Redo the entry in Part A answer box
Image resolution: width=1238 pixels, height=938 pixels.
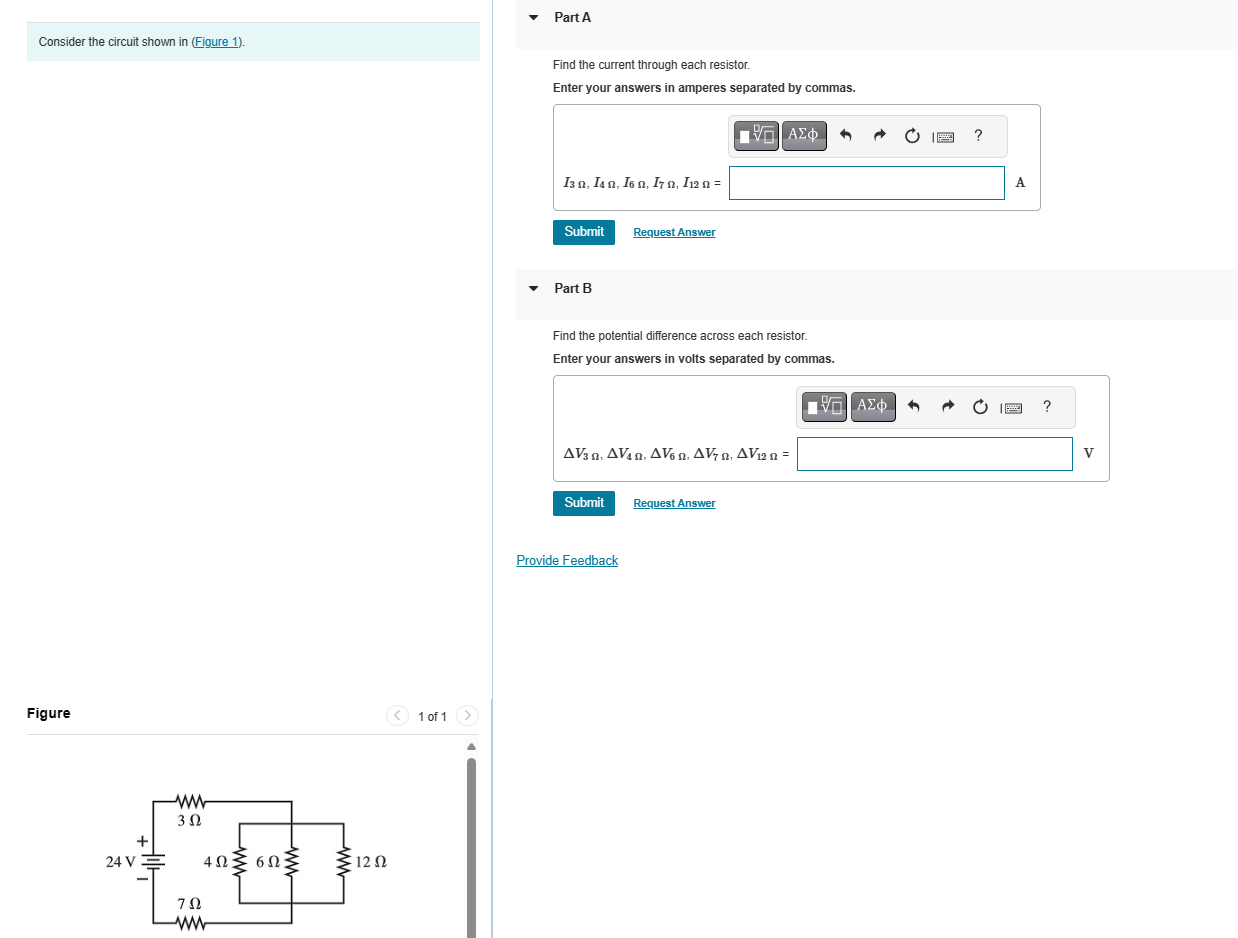pyautogui.click(x=879, y=136)
